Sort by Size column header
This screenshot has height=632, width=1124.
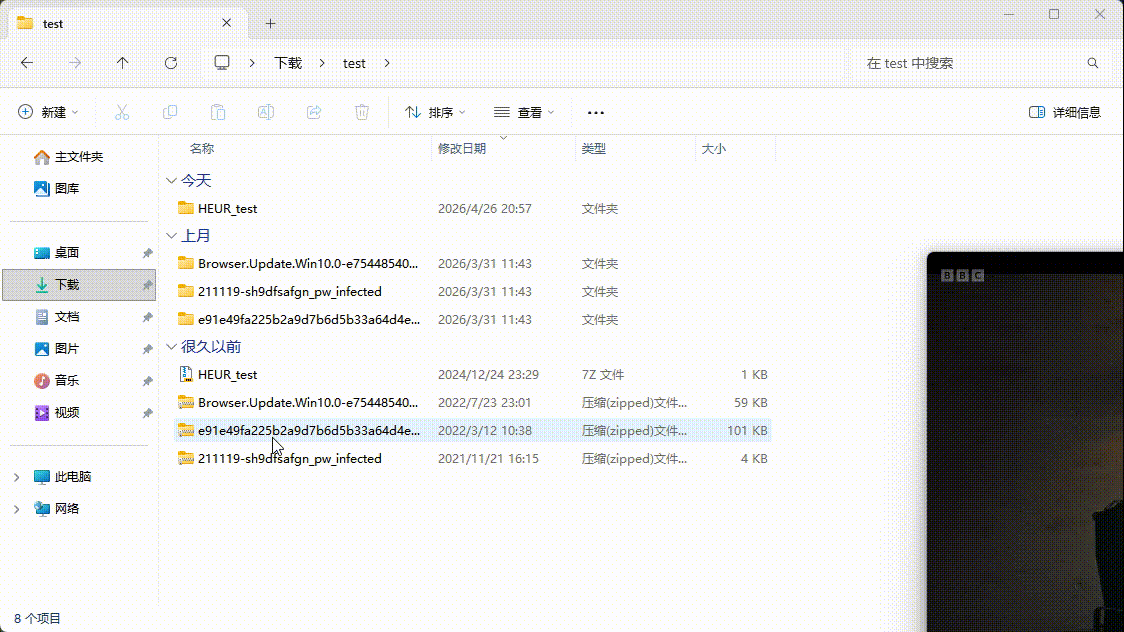[x=713, y=148]
